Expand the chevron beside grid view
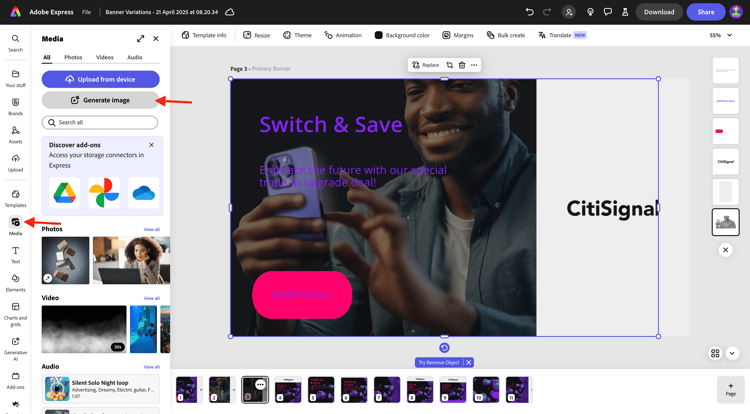This screenshot has height=414, width=750. click(x=732, y=353)
